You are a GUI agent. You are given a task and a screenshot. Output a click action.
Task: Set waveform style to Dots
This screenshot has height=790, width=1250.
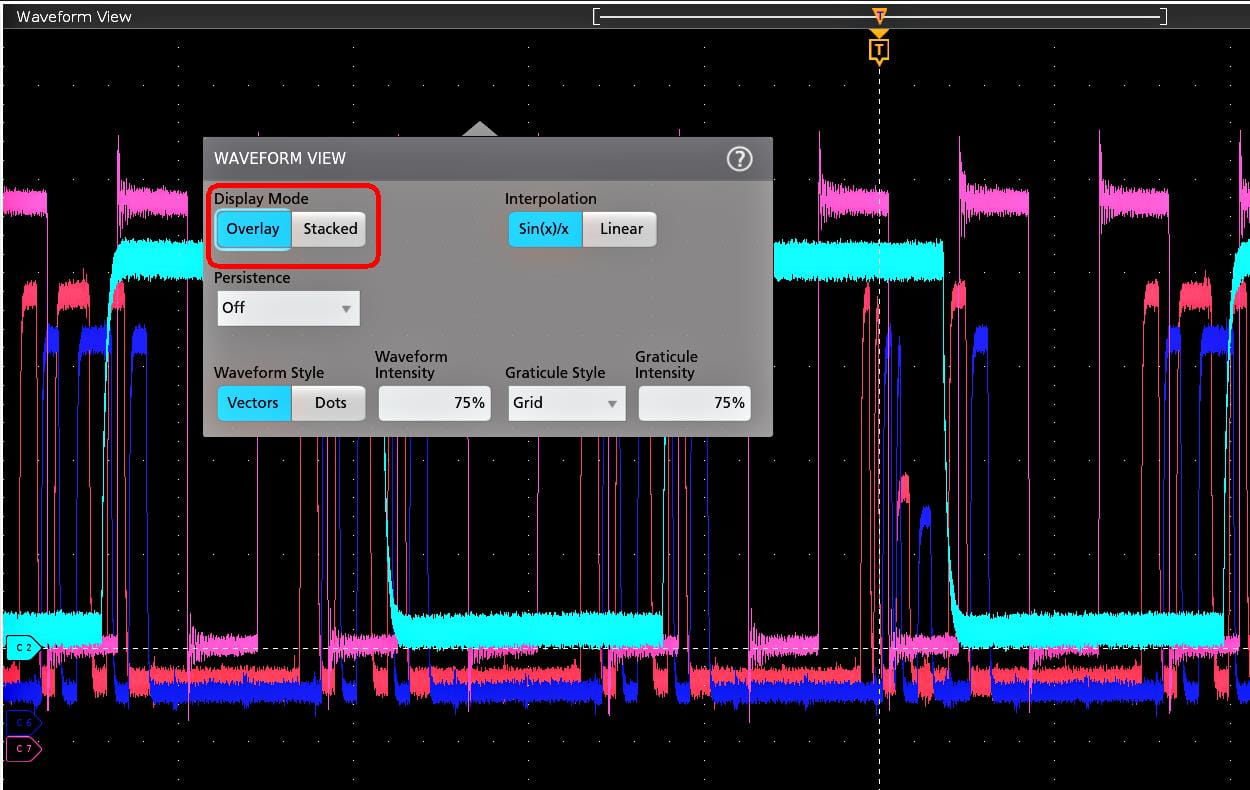click(x=330, y=403)
